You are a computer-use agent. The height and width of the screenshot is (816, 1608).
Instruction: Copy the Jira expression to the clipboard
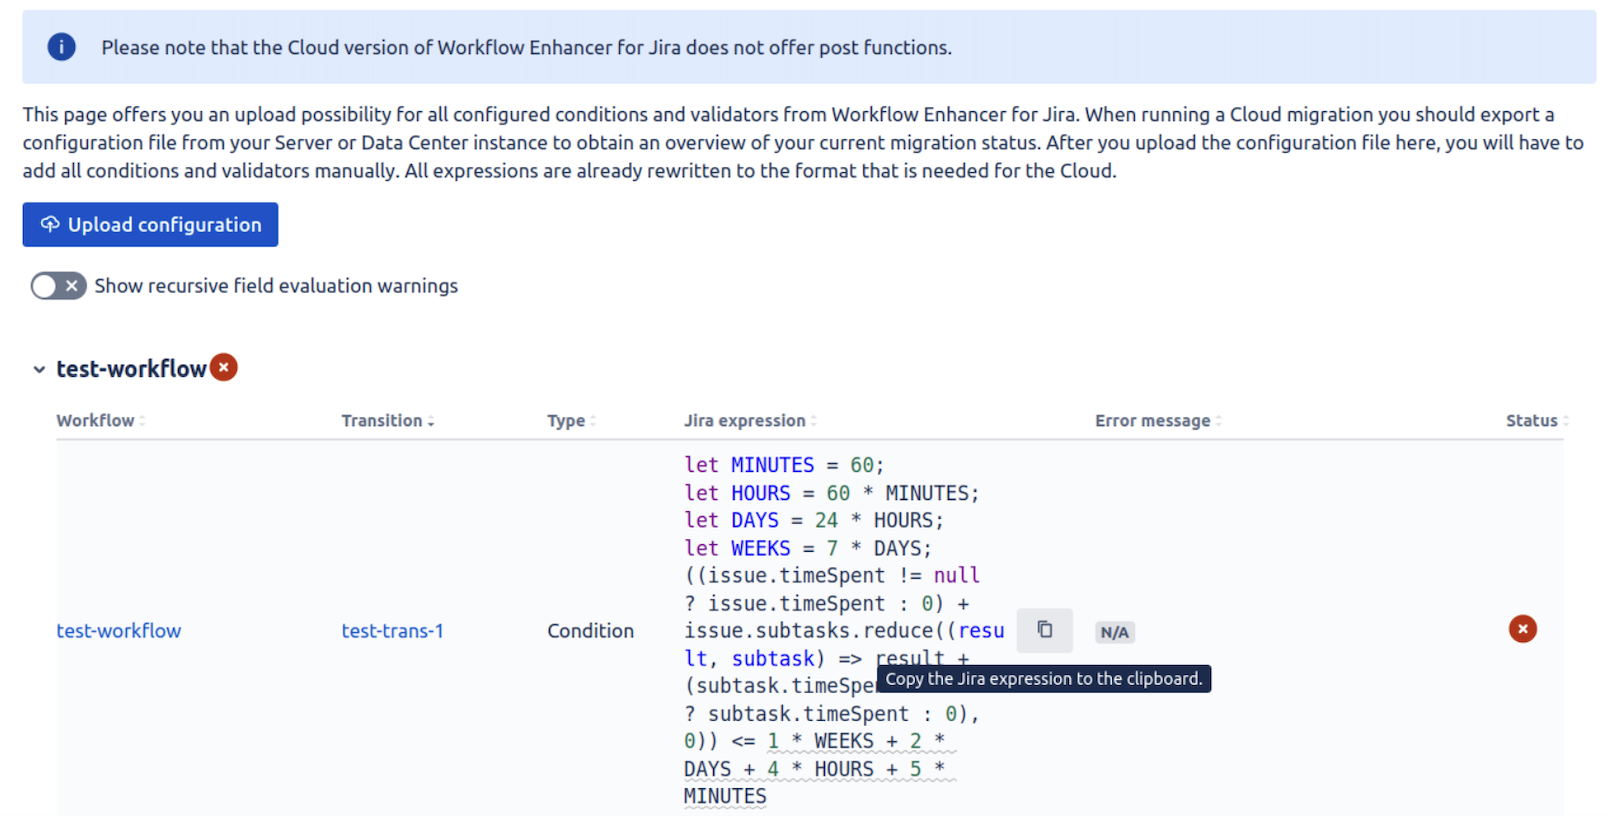click(1044, 630)
